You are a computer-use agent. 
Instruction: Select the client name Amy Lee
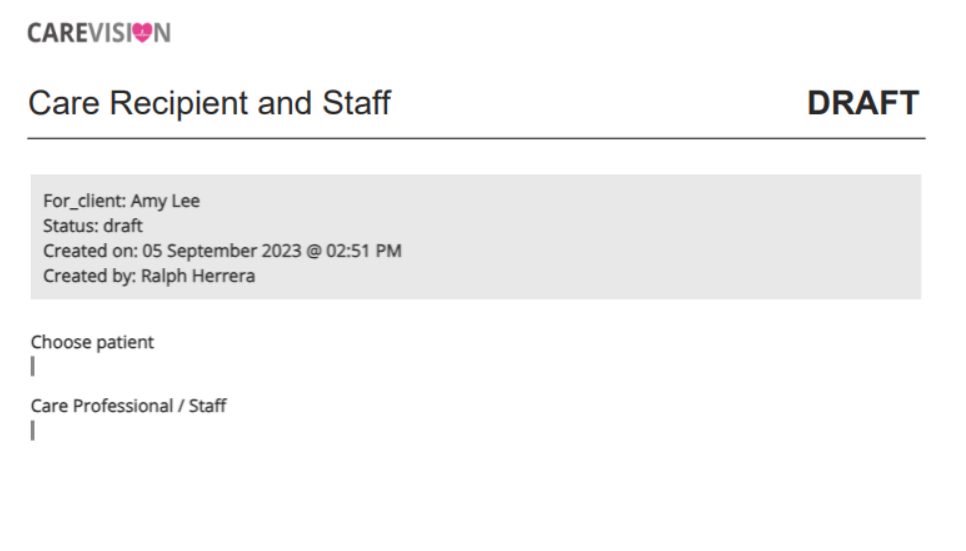click(165, 201)
